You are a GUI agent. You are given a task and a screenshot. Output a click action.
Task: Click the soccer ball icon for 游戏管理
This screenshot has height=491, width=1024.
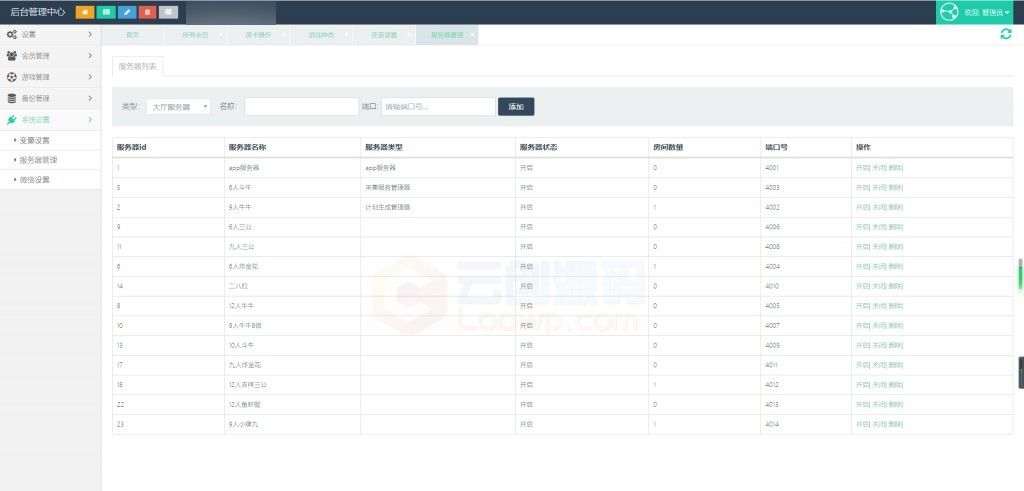coord(12,77)
